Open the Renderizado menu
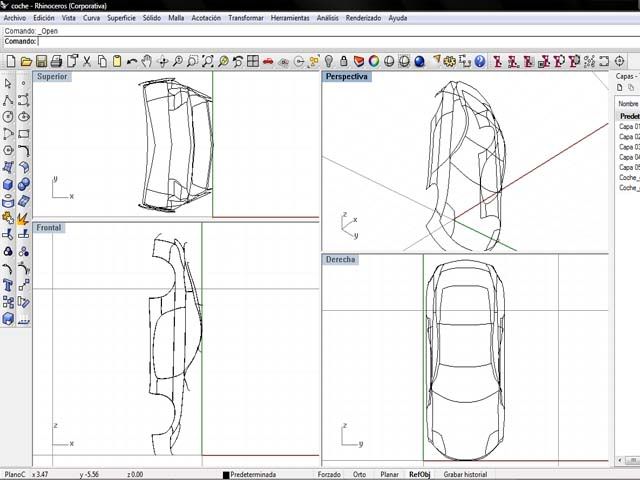The width and height of the screenshot is (640, 480). 362,18
